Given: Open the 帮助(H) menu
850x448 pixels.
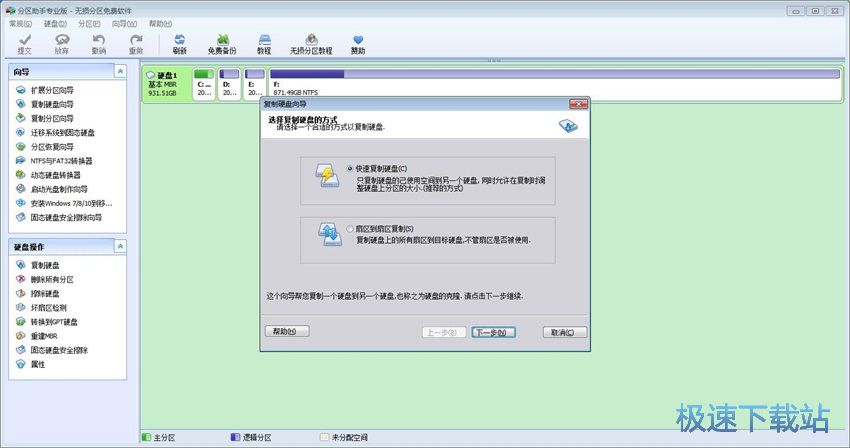Looking at the screenshot, I should click(x=160, y=23).
